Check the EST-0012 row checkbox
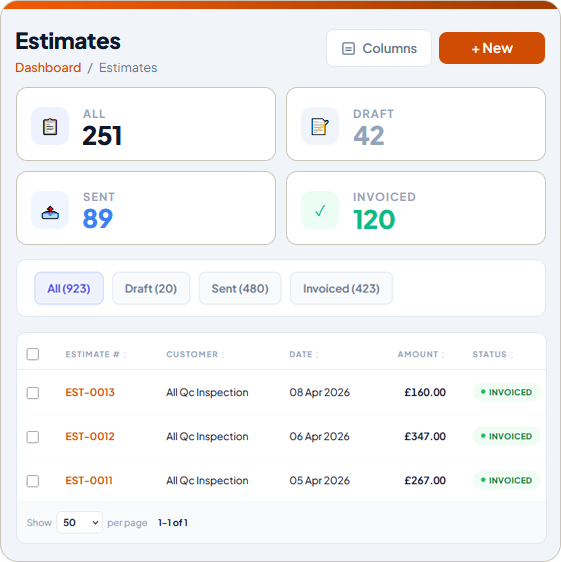 [33, 437]
